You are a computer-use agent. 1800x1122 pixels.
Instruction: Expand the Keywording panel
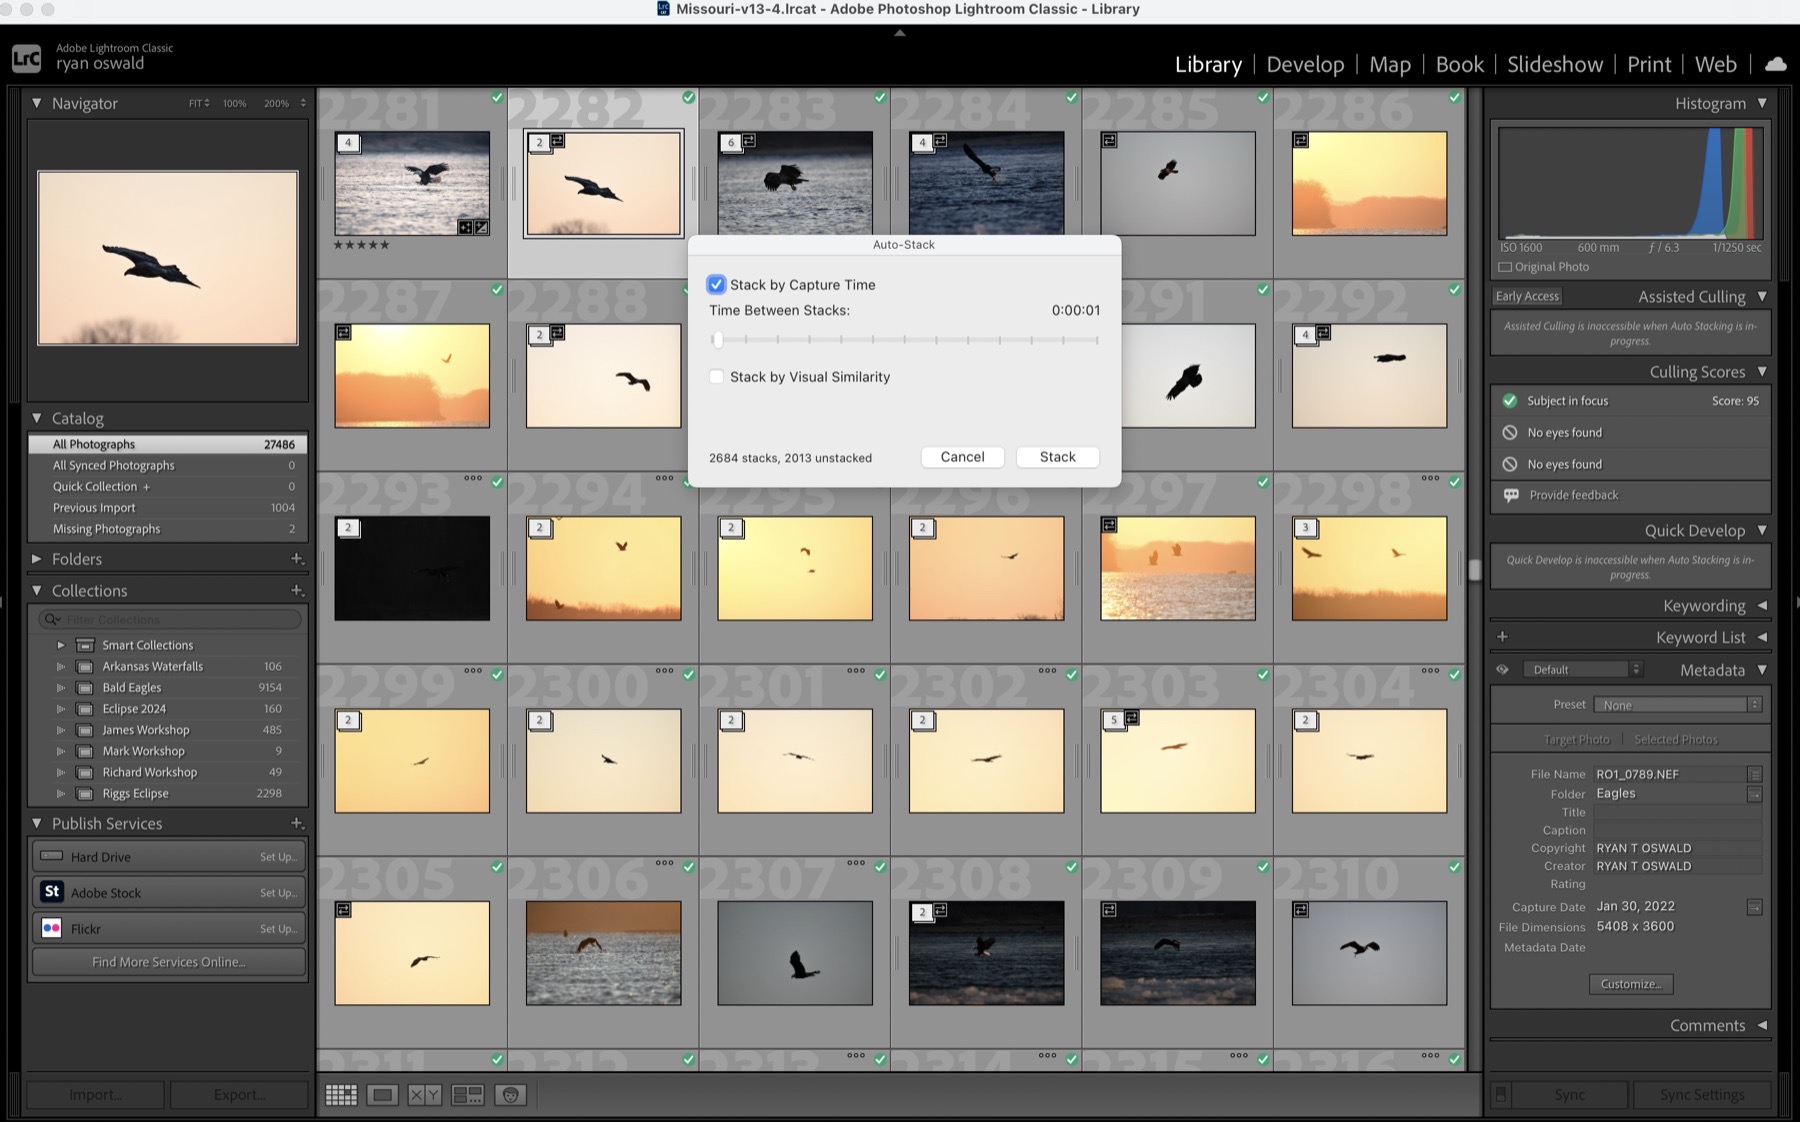1762,606
